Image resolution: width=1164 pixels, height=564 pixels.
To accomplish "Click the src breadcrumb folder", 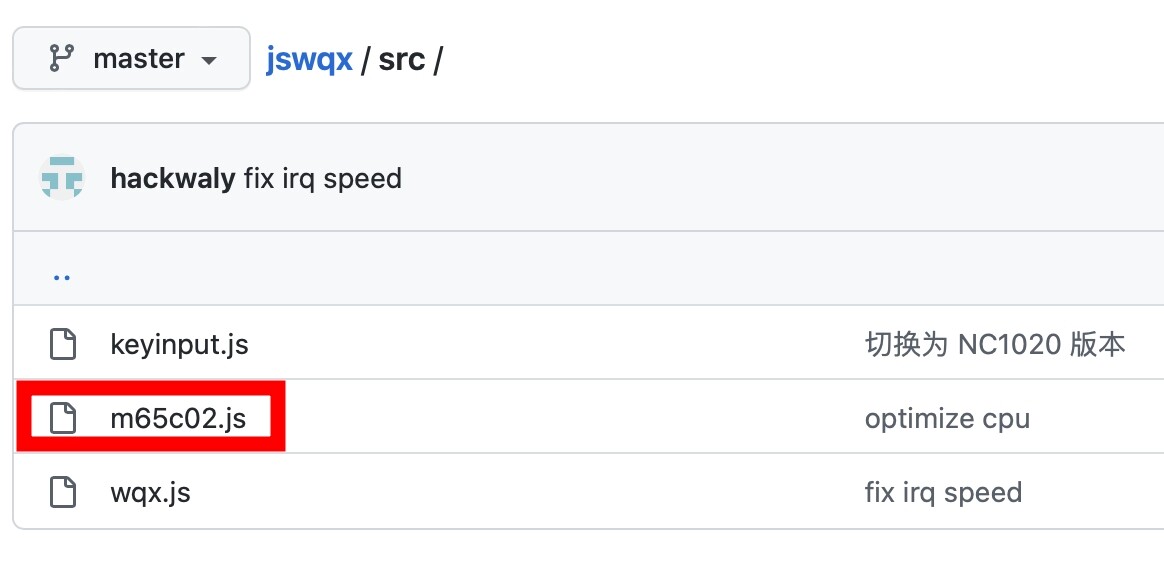I will [402, 59].
